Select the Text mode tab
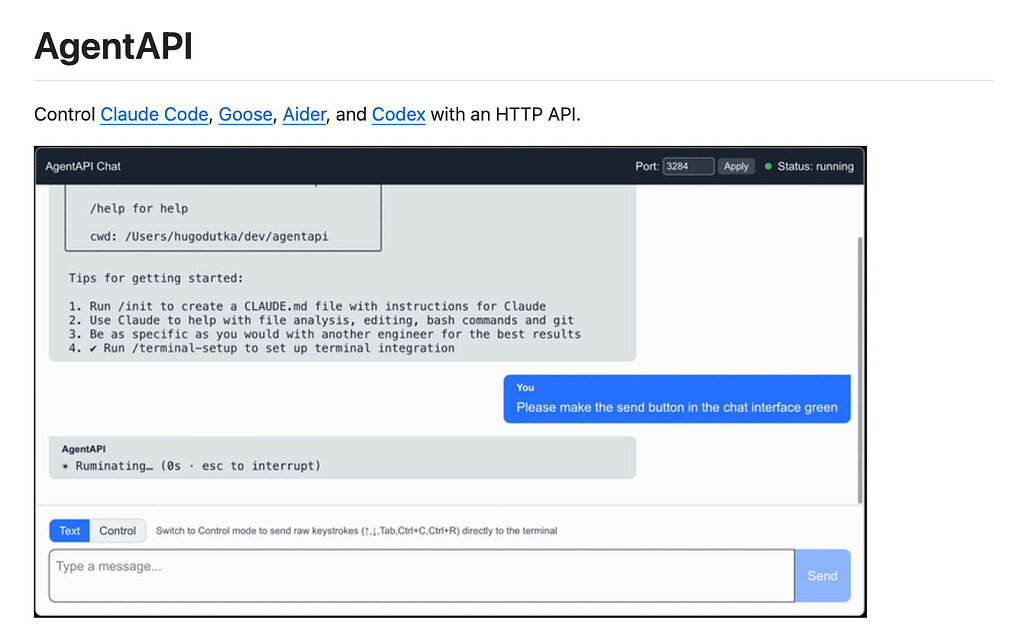 (68, 530)
